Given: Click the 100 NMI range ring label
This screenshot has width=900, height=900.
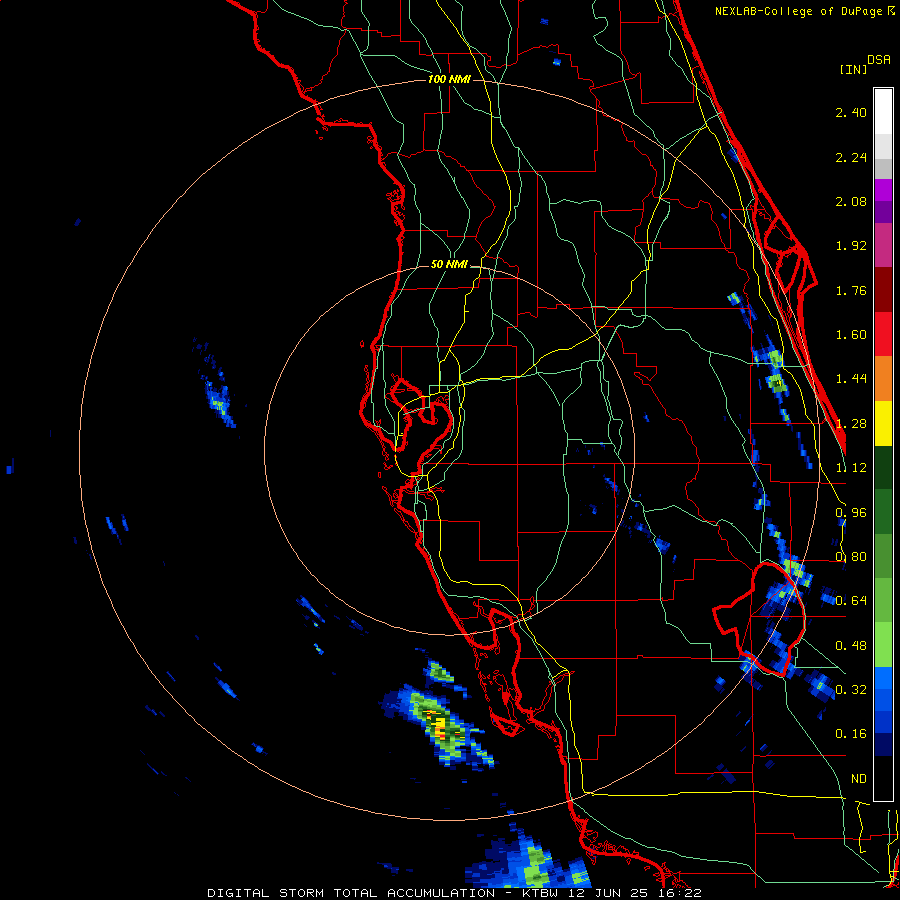Looking at the screenshot, I should [x=449, y=79].
